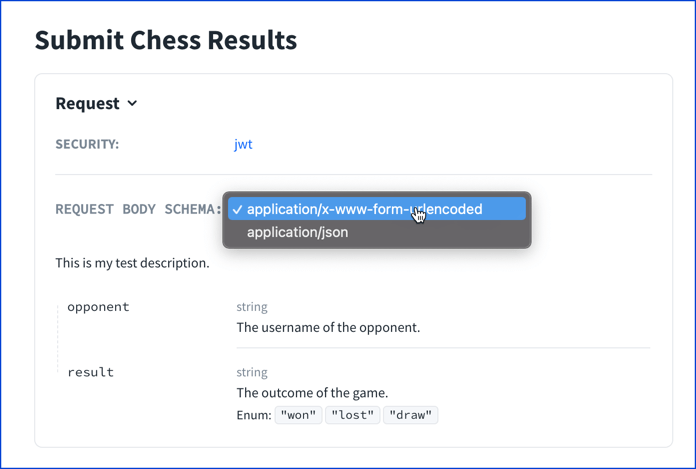
Task: Click the opponent property name
Action: coord(98,307)
